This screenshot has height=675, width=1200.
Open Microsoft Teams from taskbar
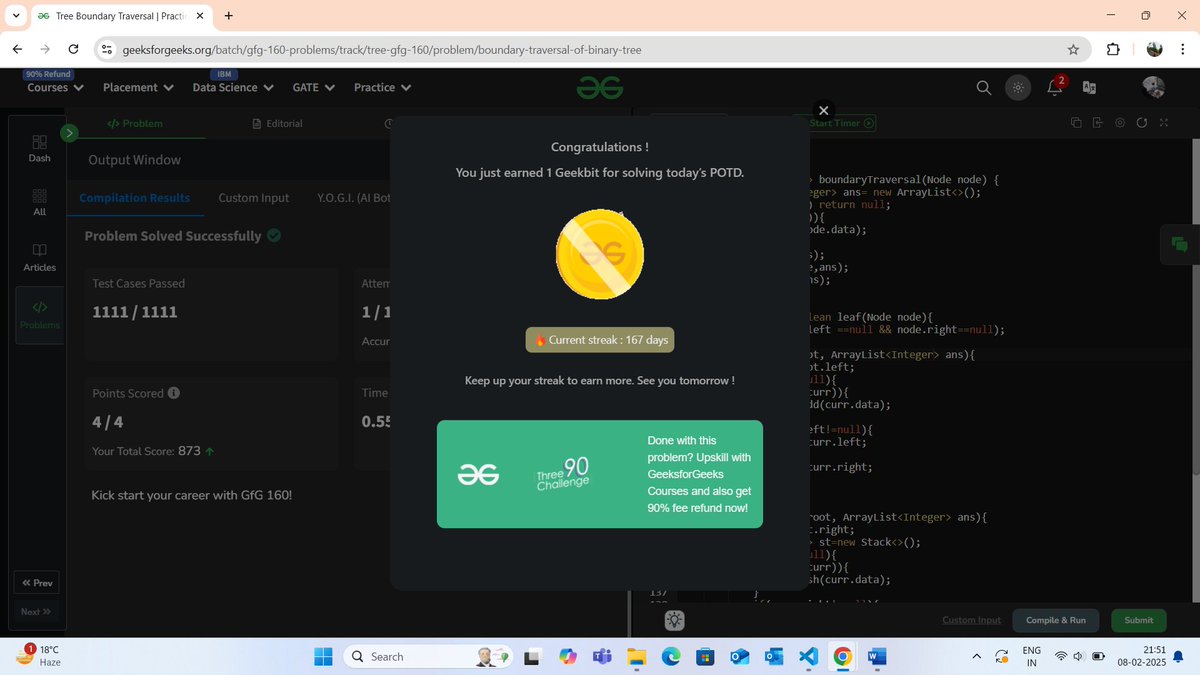[x=602, y=656]
